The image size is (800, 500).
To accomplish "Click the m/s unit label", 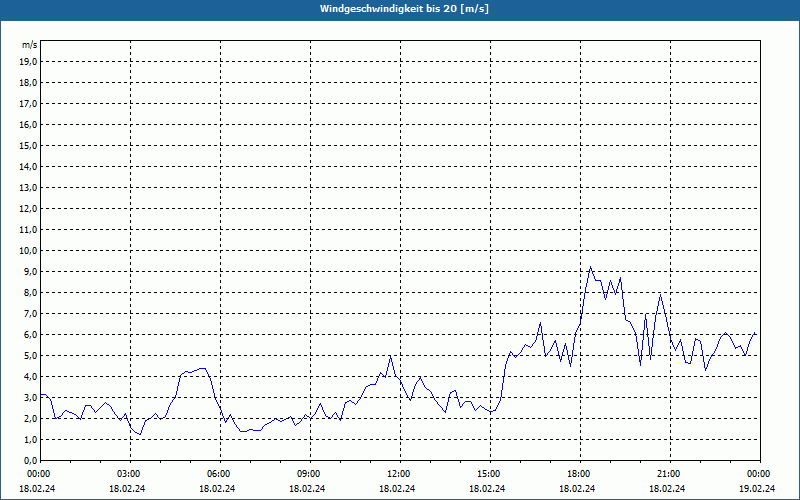I will pyautogui.click(x=29, y=45).
